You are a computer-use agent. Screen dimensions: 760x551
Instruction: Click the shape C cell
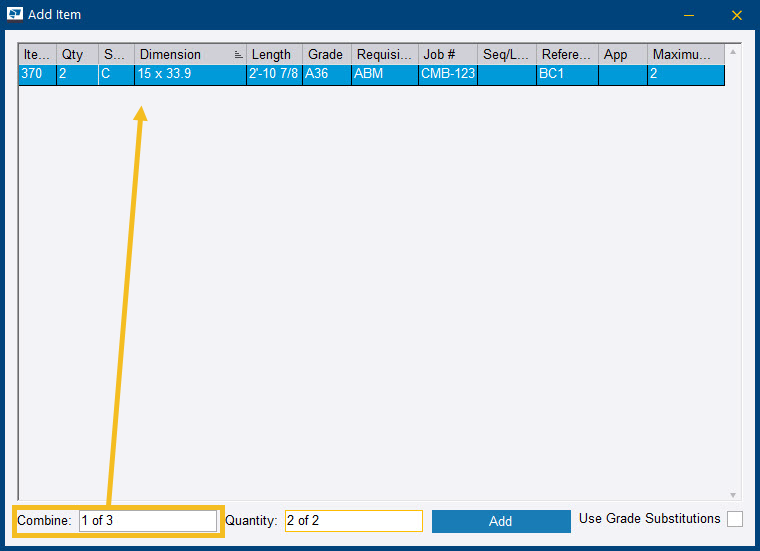point(116,75)
